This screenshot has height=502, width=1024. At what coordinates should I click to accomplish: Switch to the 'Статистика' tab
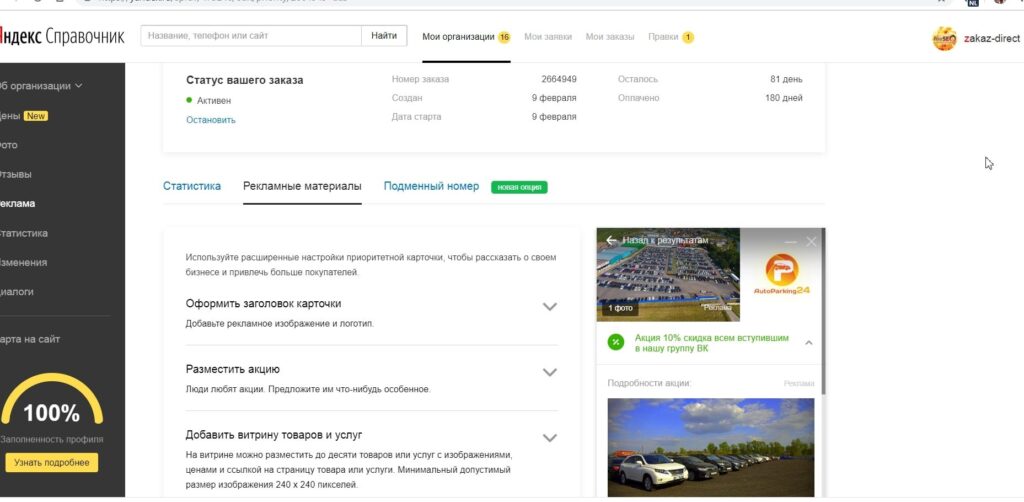(192, 186)
